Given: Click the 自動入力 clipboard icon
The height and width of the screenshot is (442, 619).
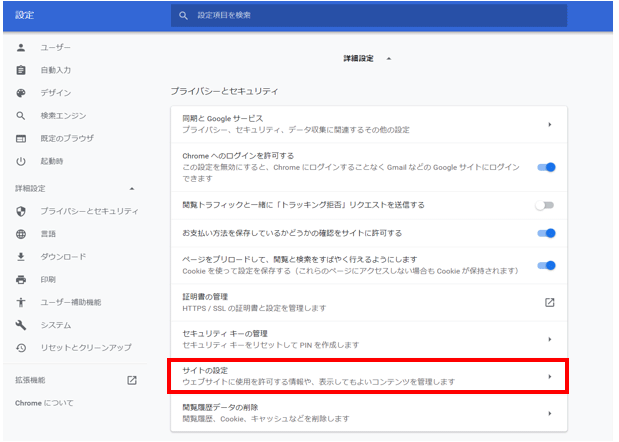Looking at the screenshot, I should coord(20,70).
